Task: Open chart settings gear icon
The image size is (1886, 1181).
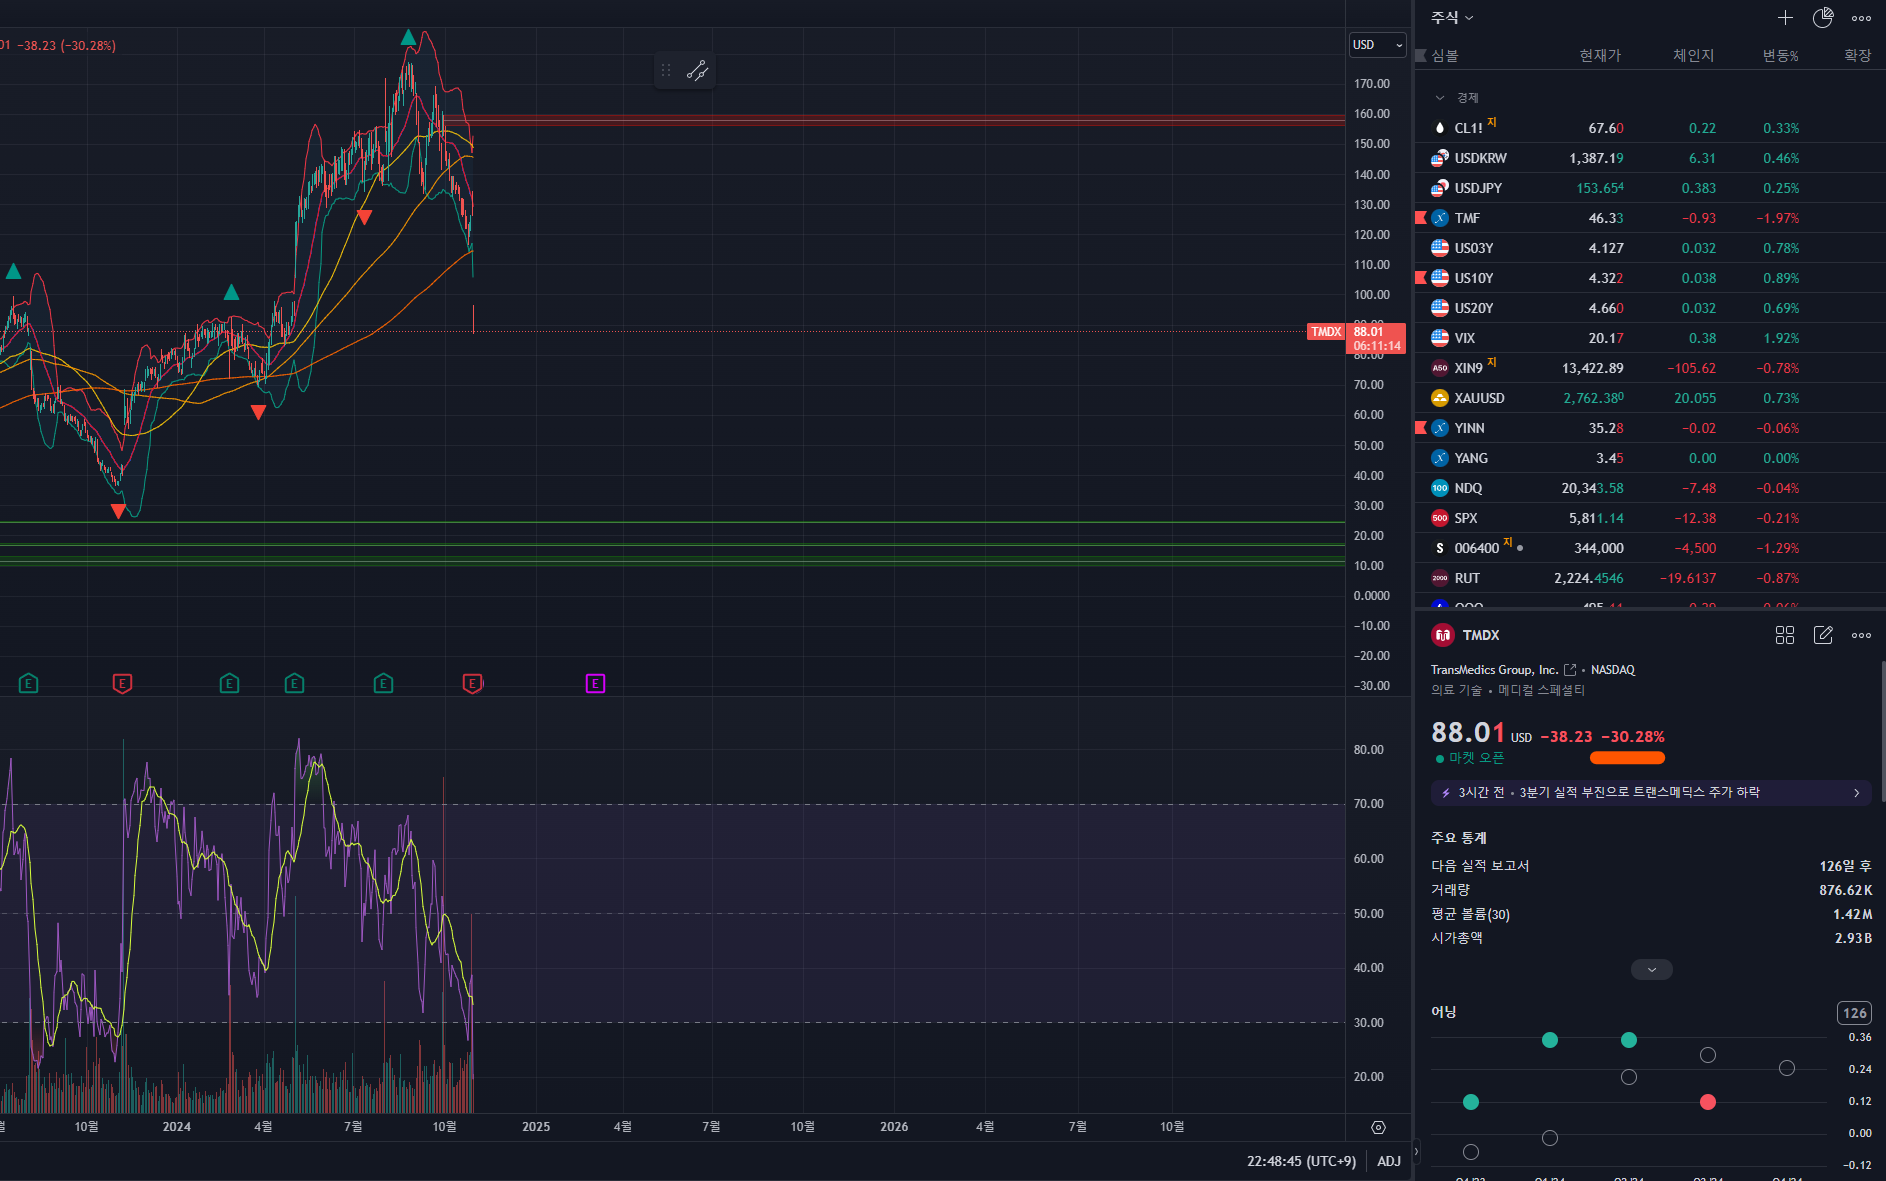Action: point(1378,1127)
